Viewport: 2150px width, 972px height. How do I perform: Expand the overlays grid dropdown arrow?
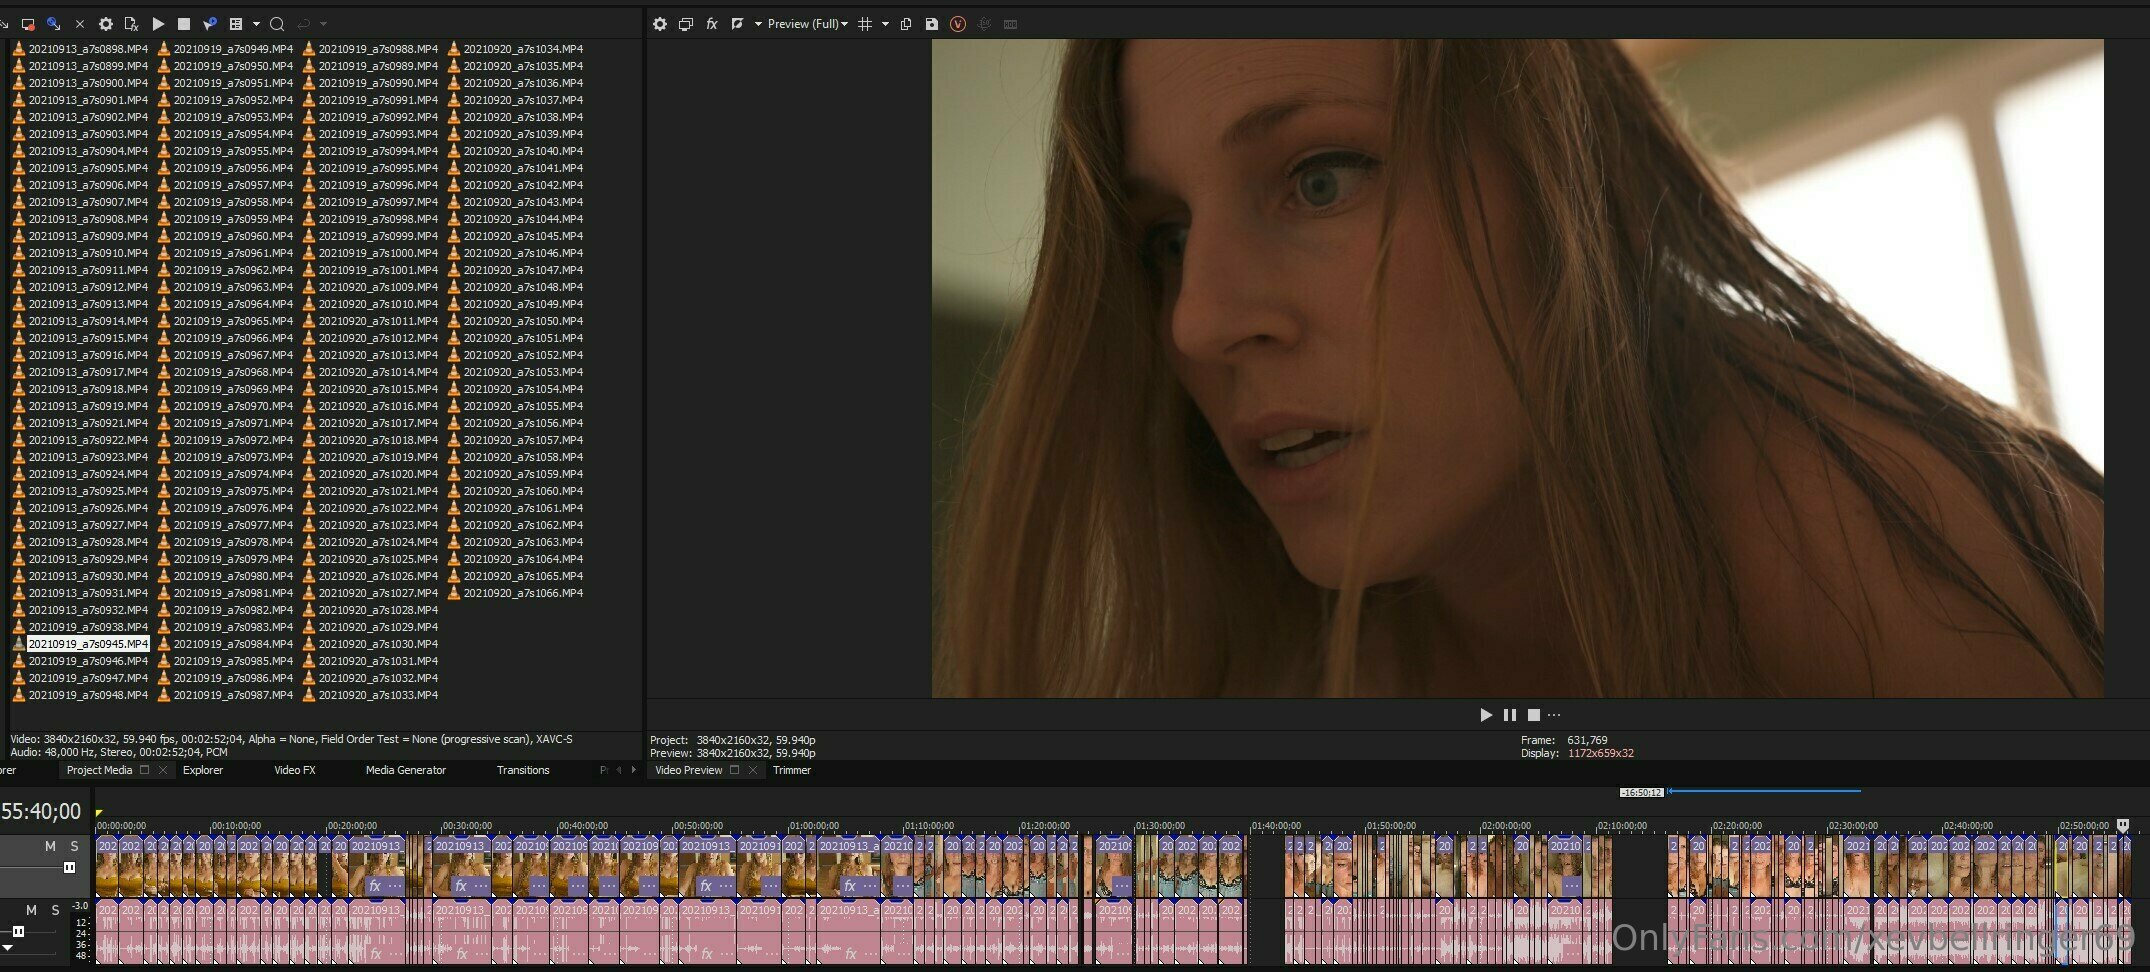point(885,24)
